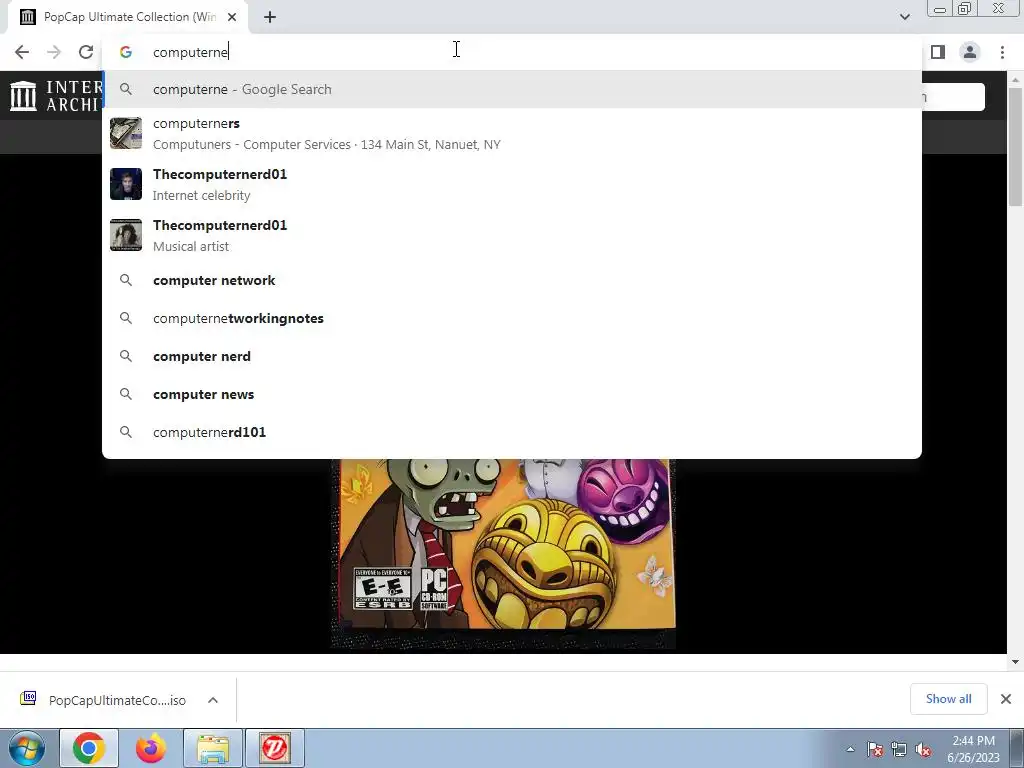Click the Chrome taskbar icon
This screenshot has width=1024, height=768.
point(89,748)
